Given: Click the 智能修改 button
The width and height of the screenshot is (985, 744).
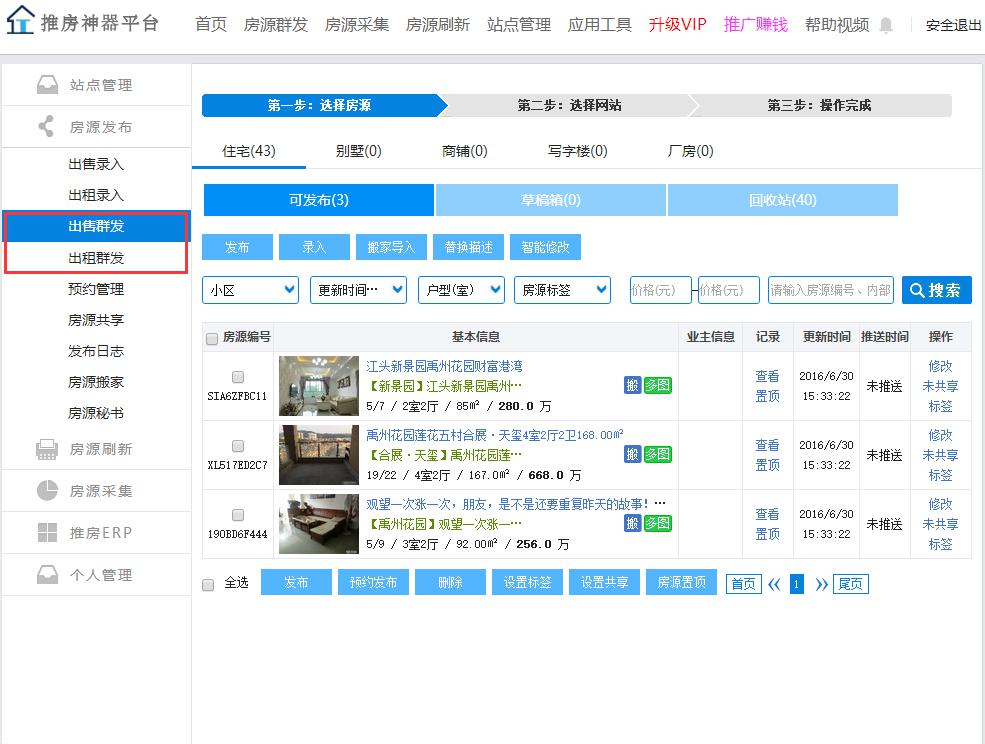Looking at the screenshot, I should click(x=545, y=247).
